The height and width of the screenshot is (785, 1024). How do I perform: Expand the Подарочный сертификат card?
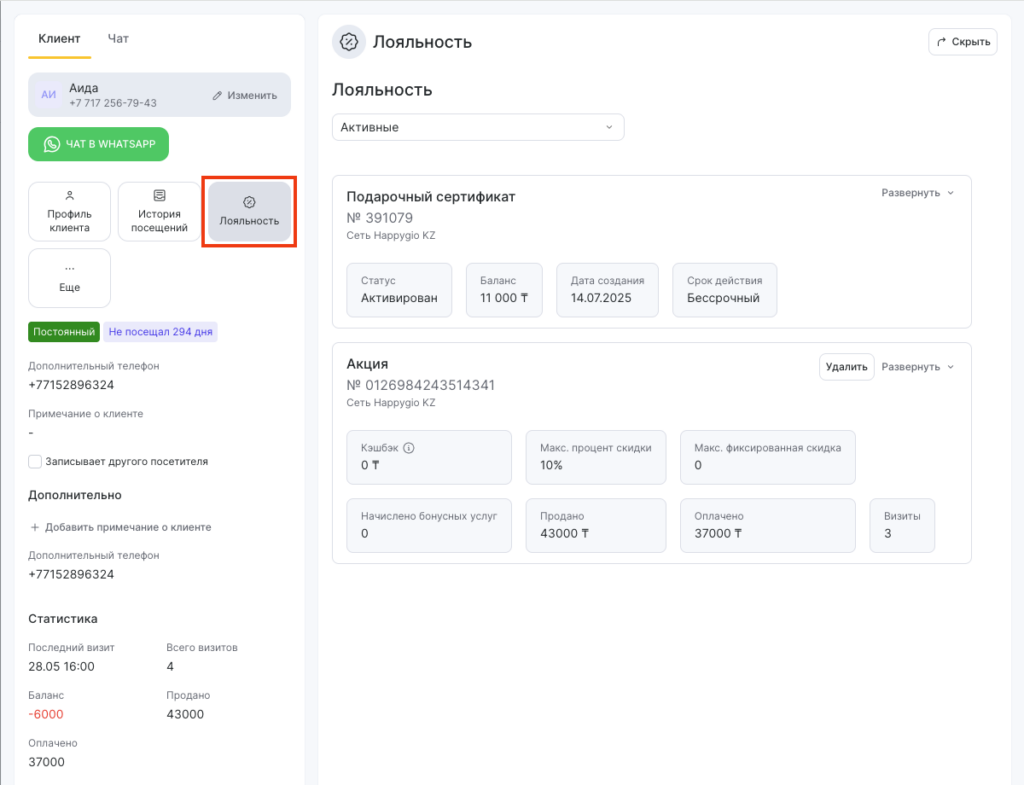point(917,193)
